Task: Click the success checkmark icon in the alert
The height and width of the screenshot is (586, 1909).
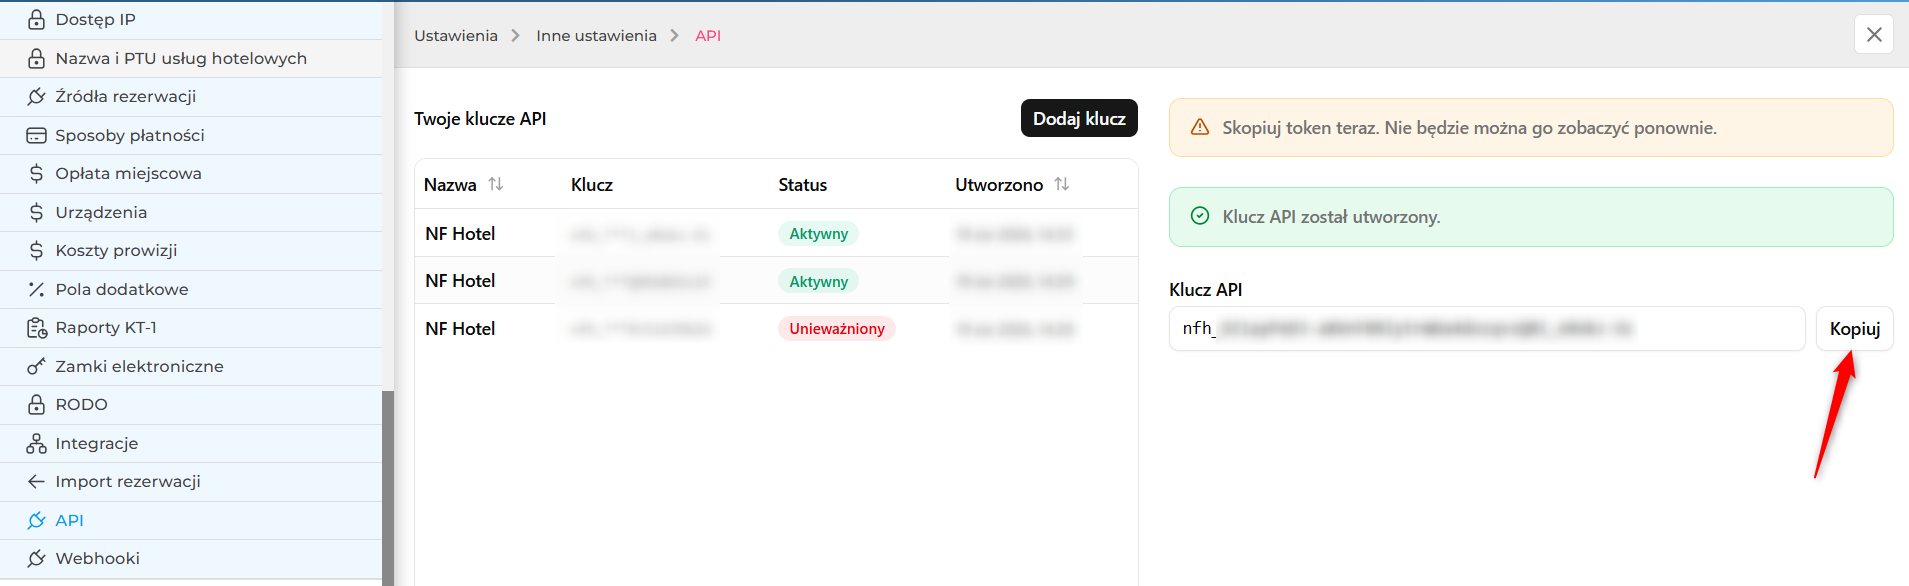Action: pyautogui.click(x=1200, y=216)
